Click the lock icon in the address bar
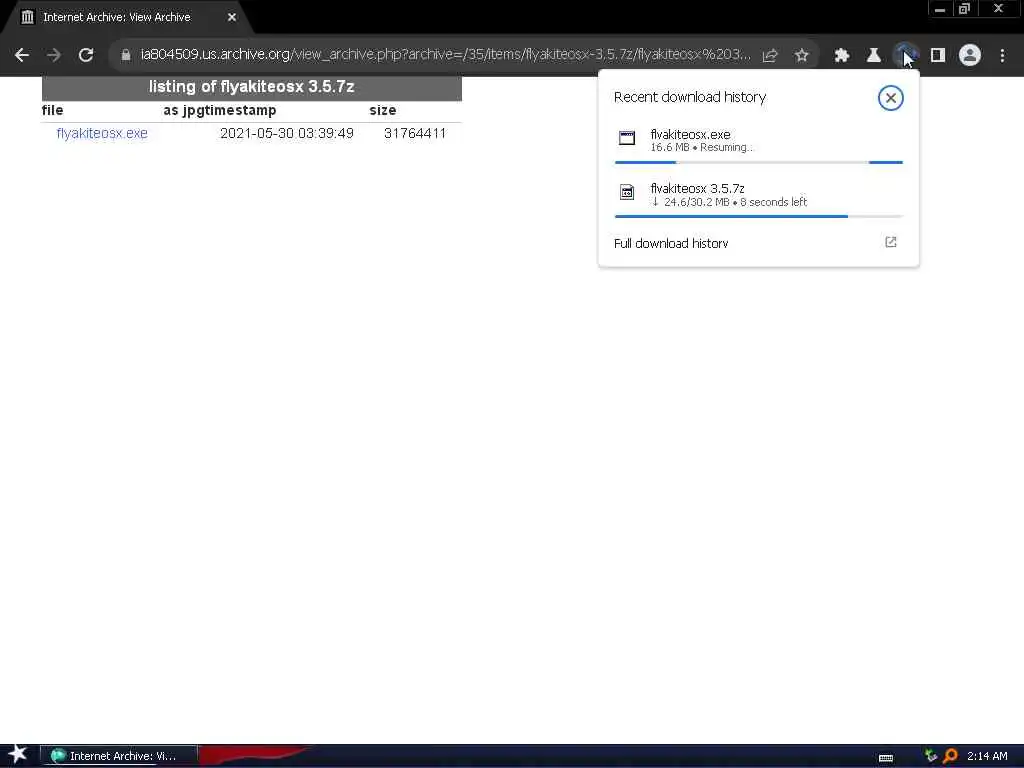This screenshot has width=1024, height=768. (x=126, y=56)
